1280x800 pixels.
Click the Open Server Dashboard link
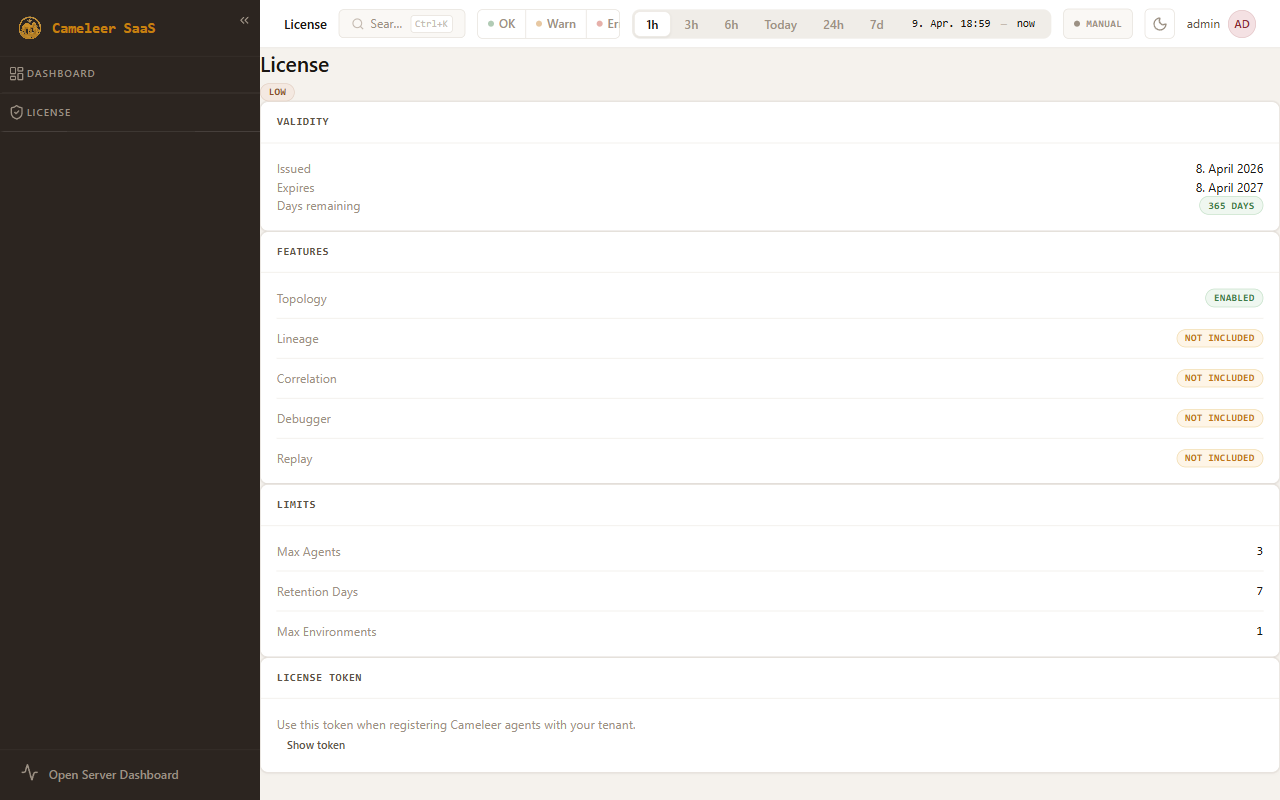point(113,774)
